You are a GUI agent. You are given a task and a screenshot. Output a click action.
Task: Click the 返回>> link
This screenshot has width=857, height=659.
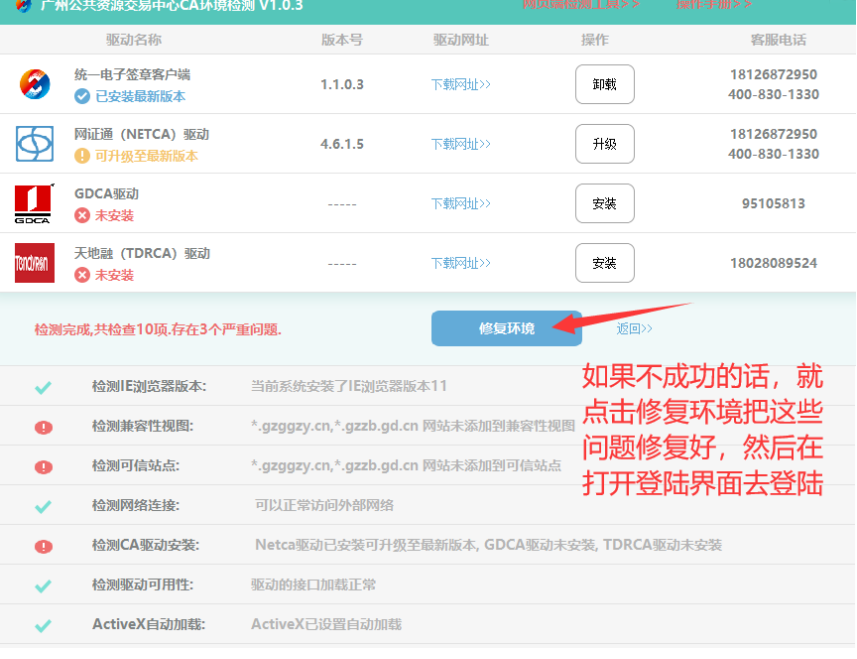pos(634,328)
